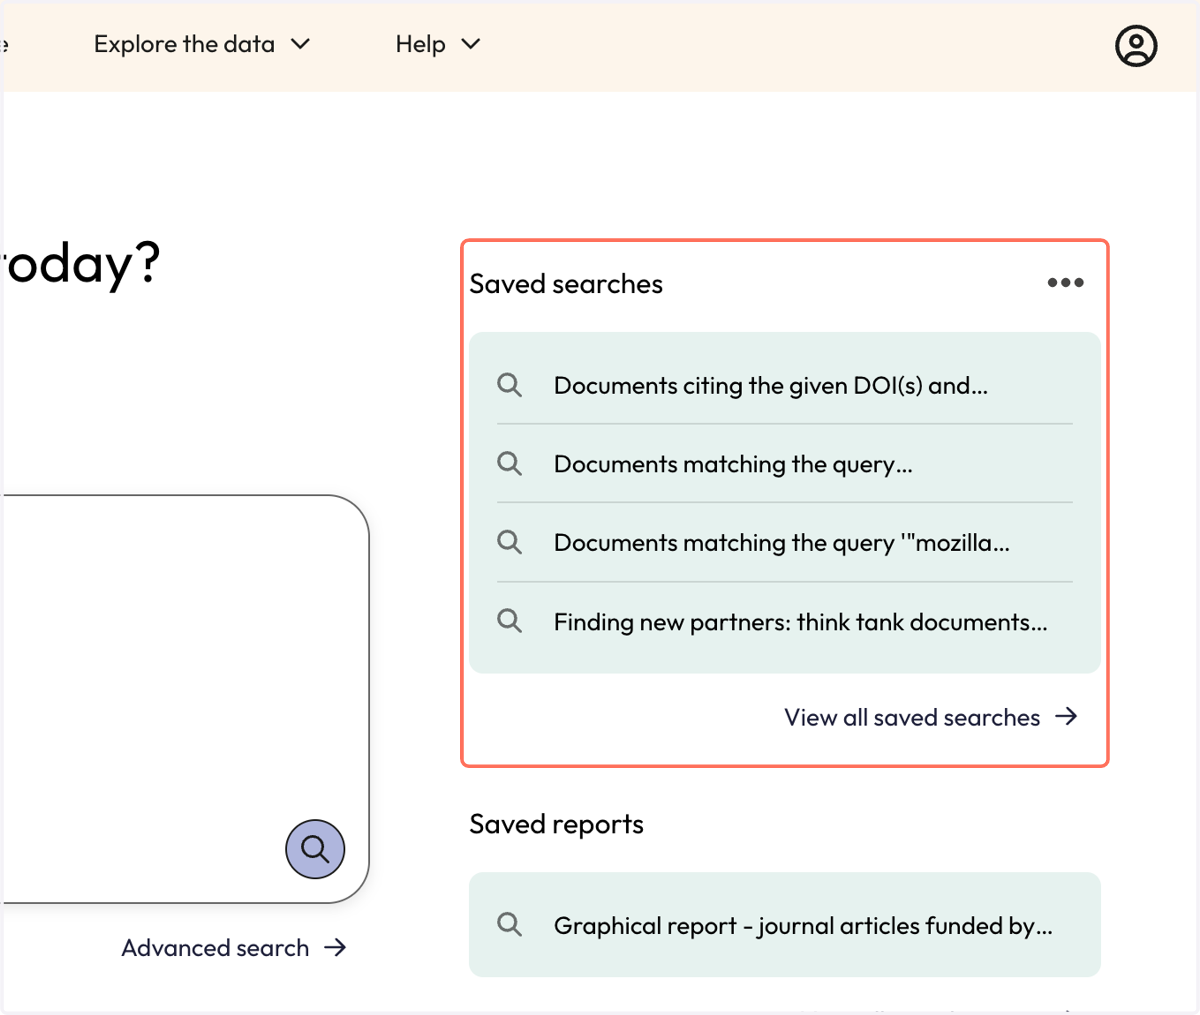The height and width of the screenshot is (1015, 1200).
Task: Follow the View all saved searches link
Action: (931, 717)
